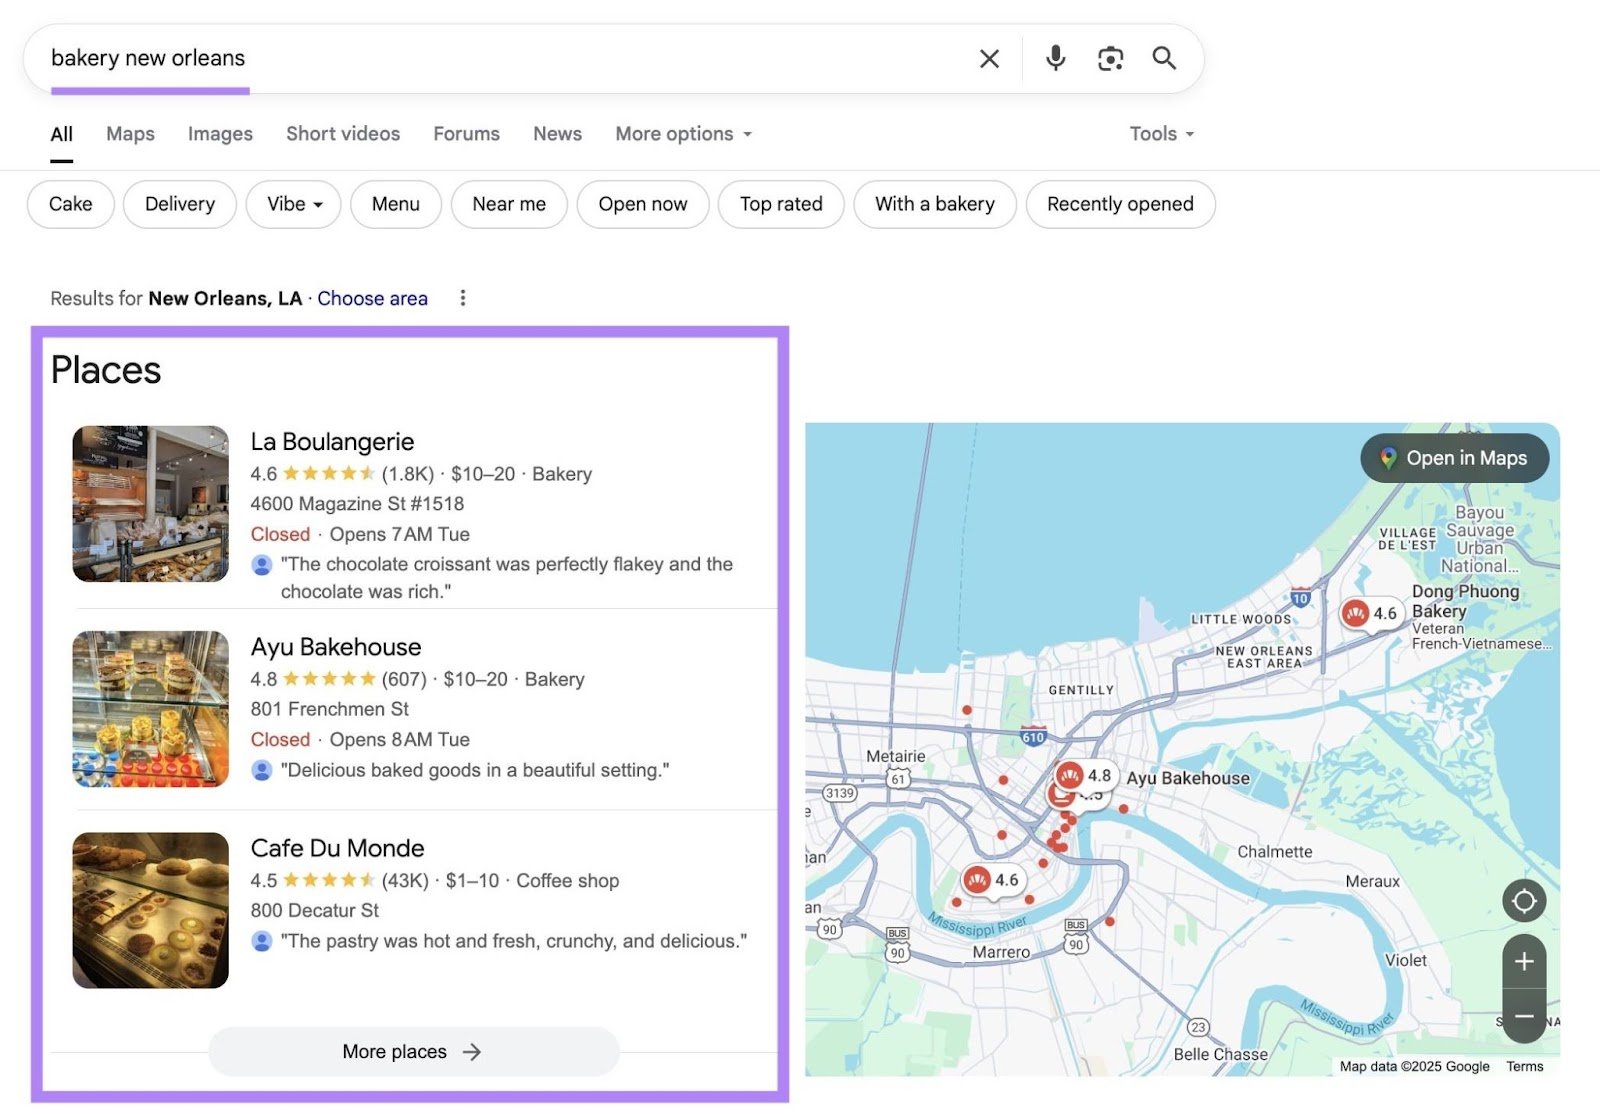The image size is (1600, 1109).
Task: Enable the Near me filter
Action: [x=509, y=204]
